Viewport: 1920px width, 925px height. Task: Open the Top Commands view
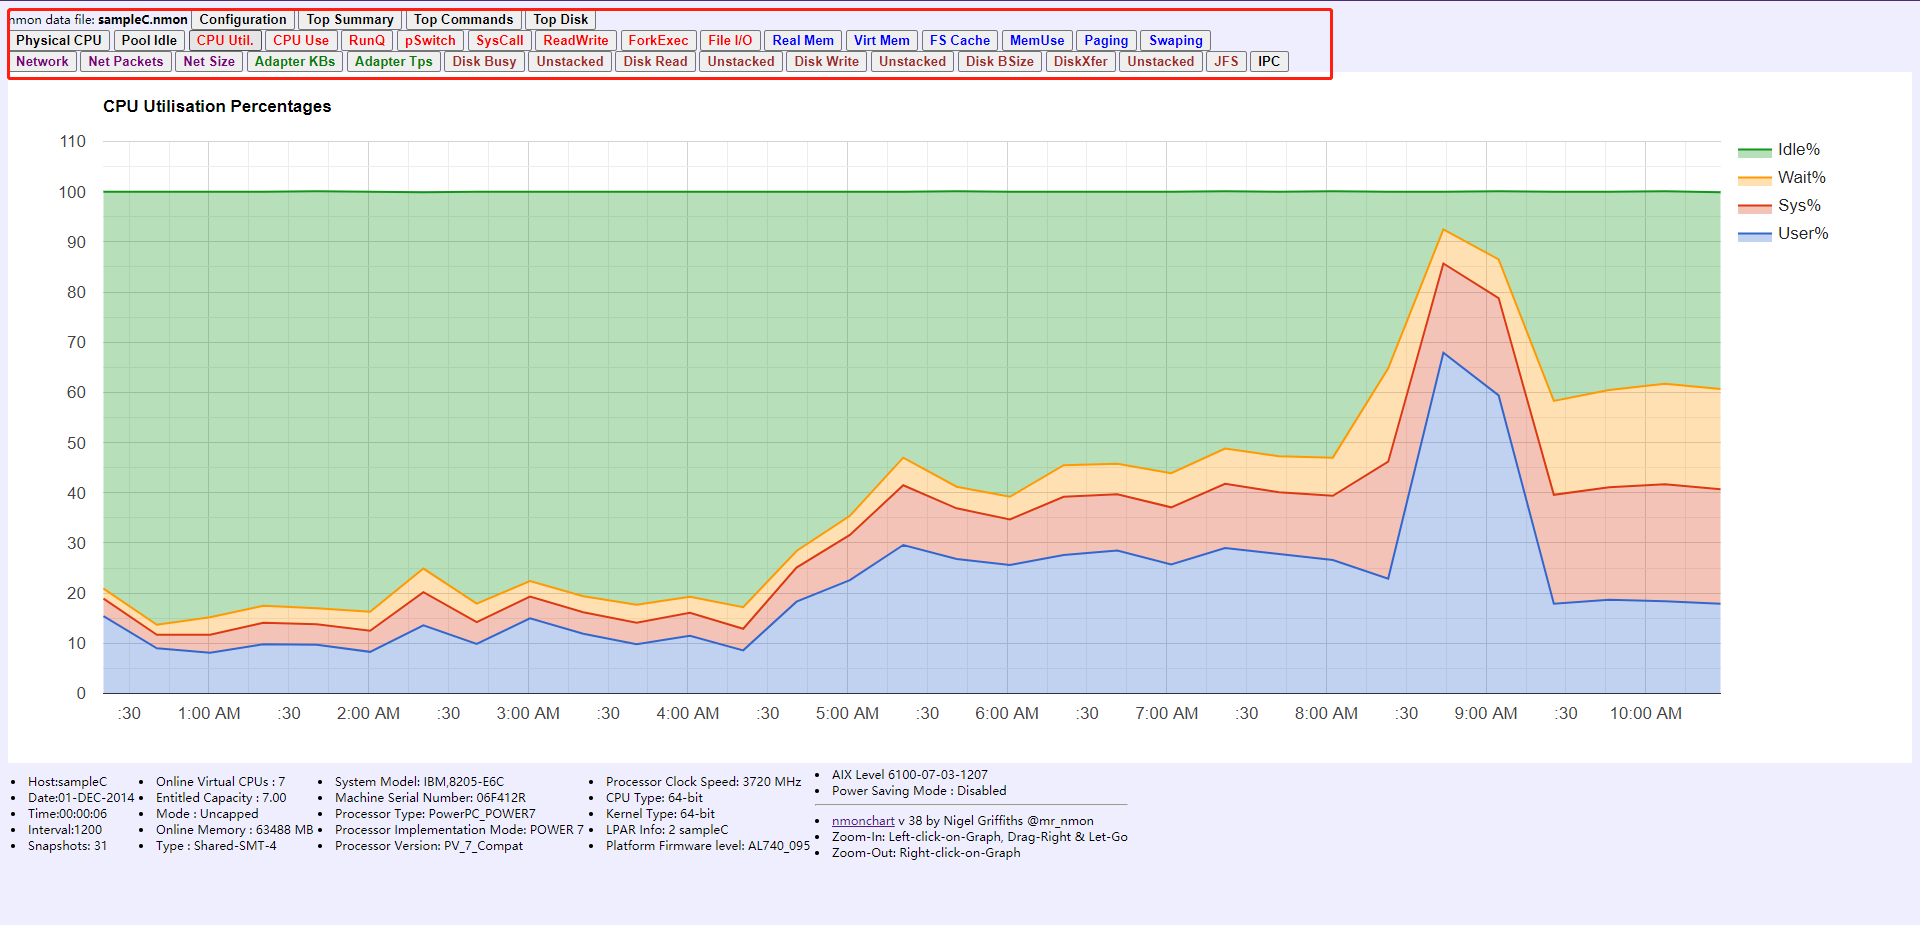(x=464, y=19)
